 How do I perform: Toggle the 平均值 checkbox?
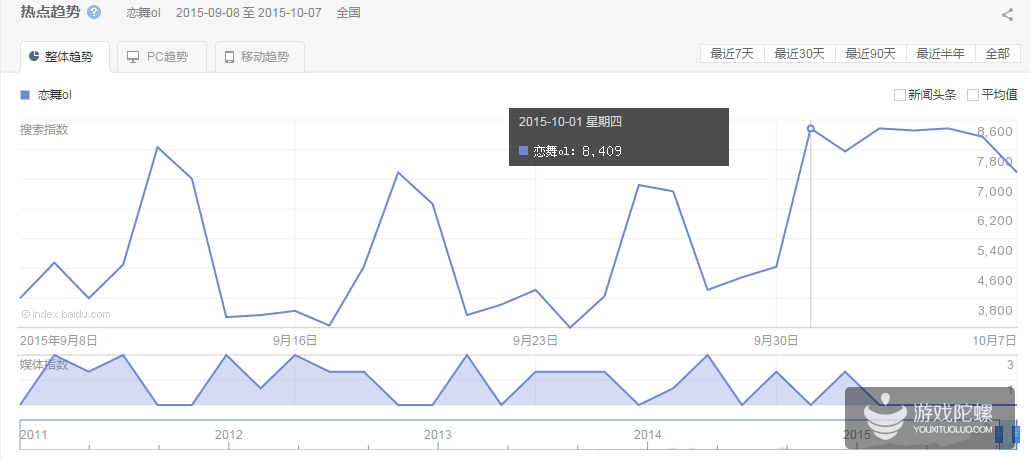pos(973,95)
